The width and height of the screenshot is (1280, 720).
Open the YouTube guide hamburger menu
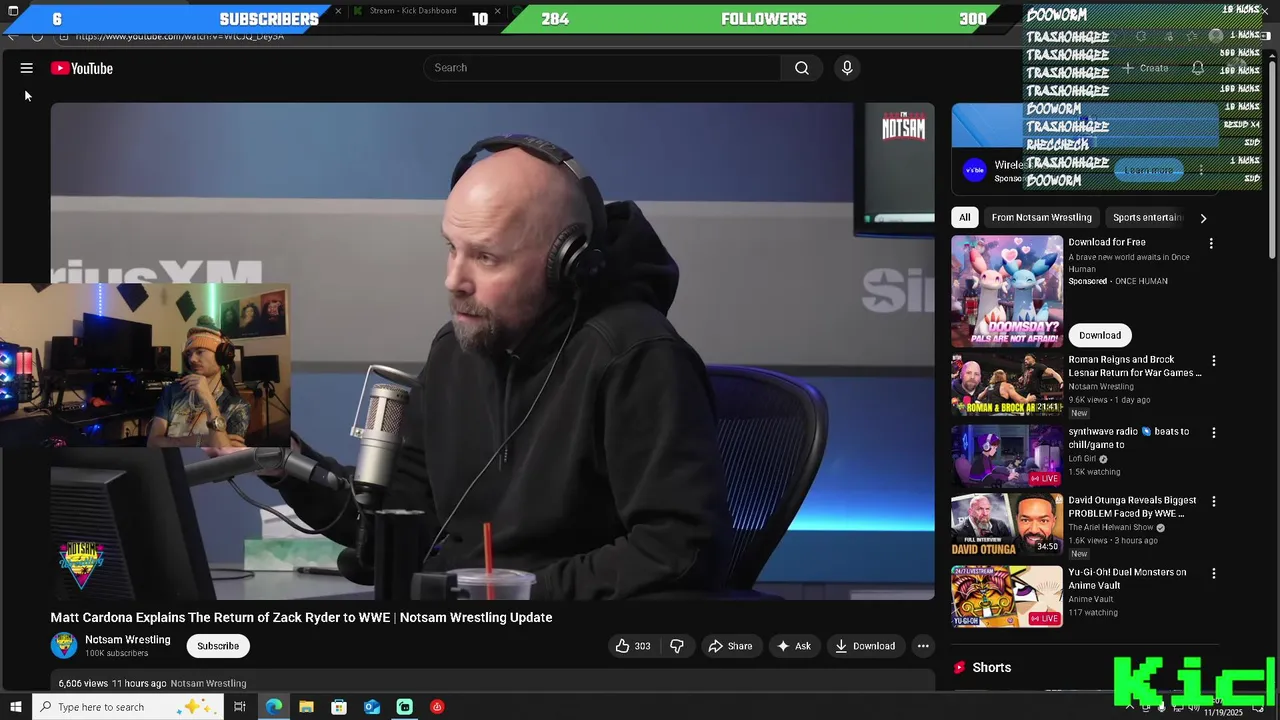(27, 68)
